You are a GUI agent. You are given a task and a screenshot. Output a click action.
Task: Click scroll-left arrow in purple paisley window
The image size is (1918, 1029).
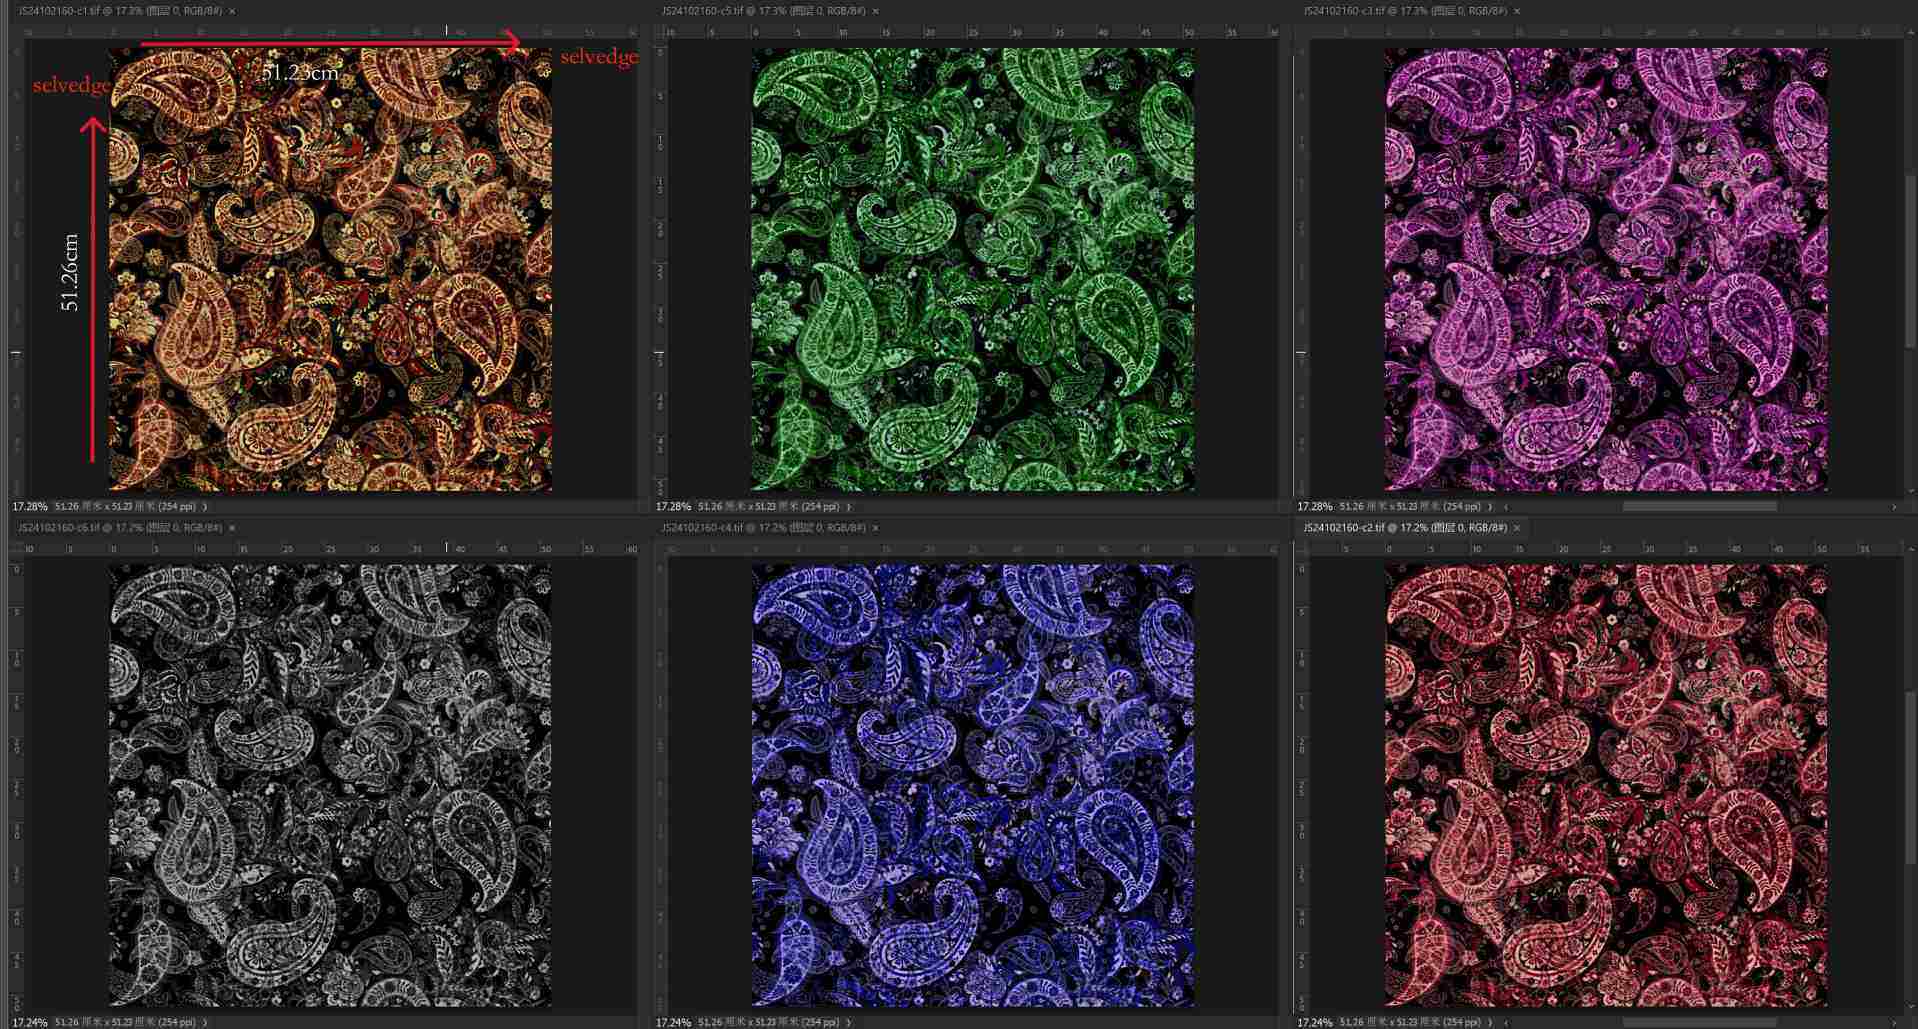click(x=1506, y=507)
